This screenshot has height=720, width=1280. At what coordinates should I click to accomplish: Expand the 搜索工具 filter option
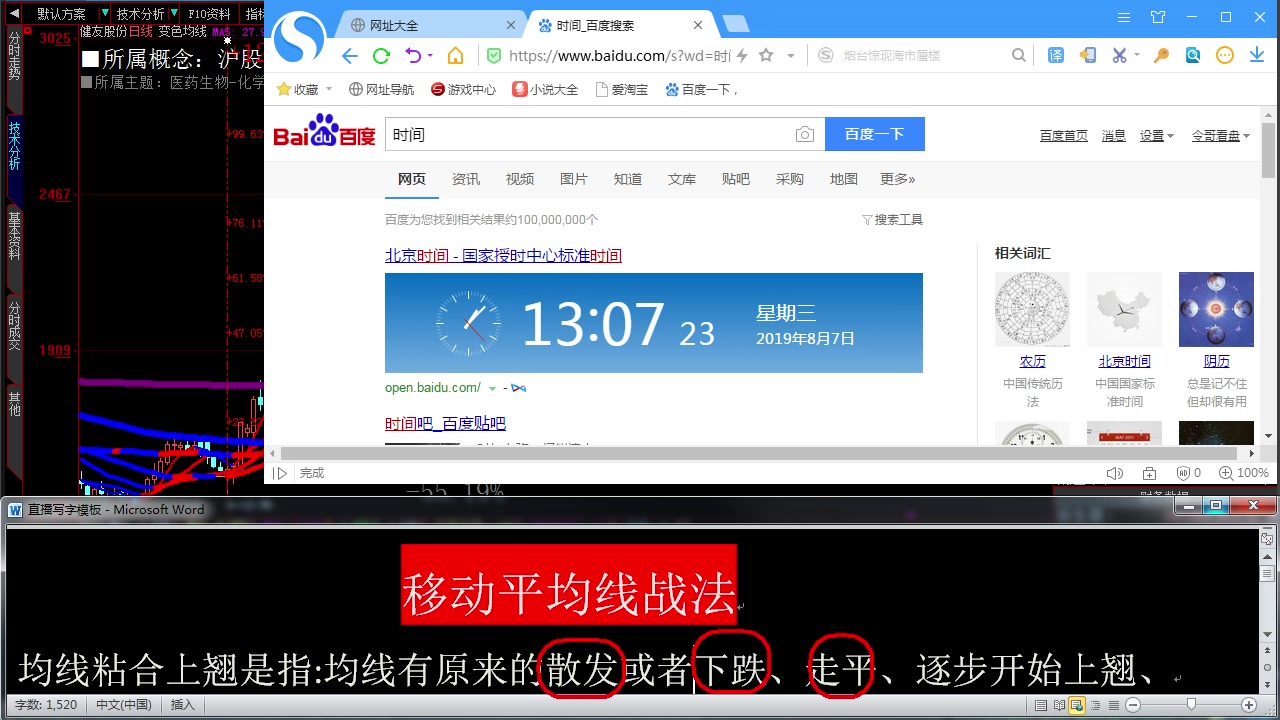tap(892, 220)
